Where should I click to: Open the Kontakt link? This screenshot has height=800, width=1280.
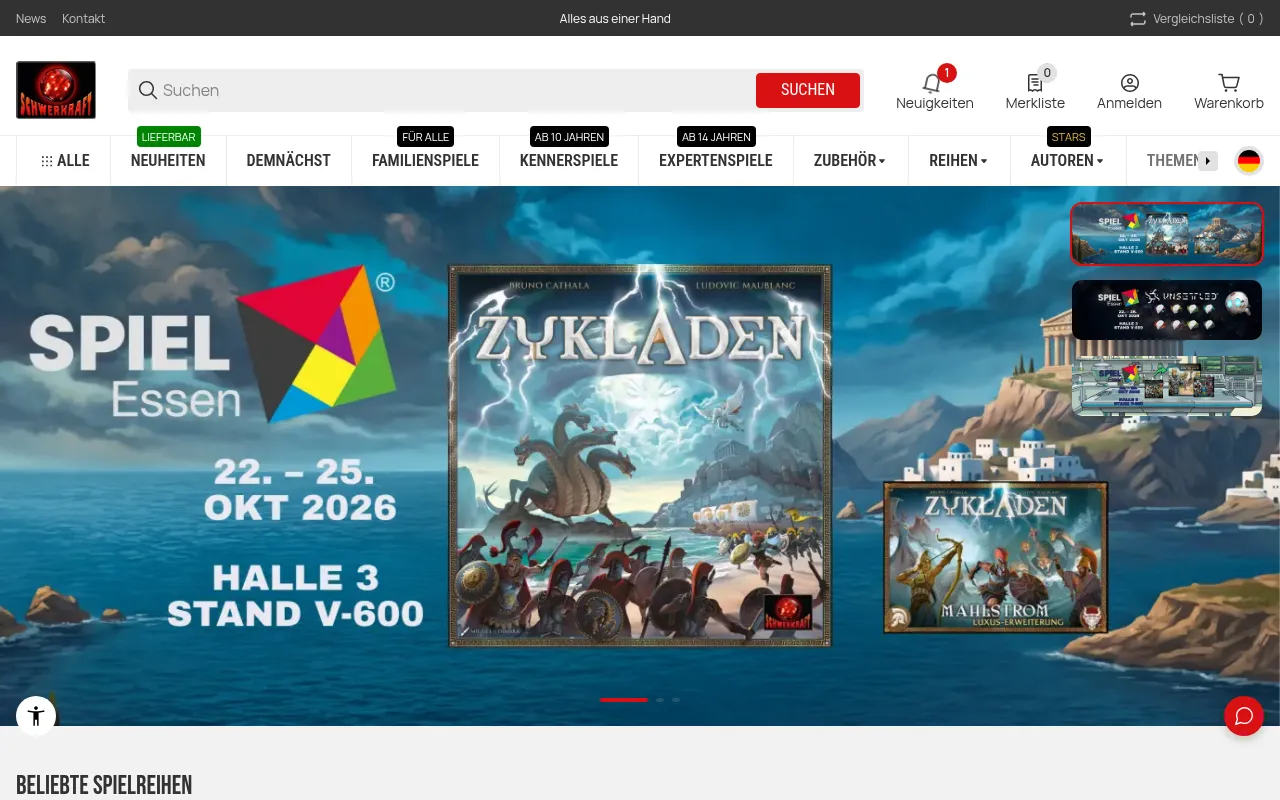83,18
